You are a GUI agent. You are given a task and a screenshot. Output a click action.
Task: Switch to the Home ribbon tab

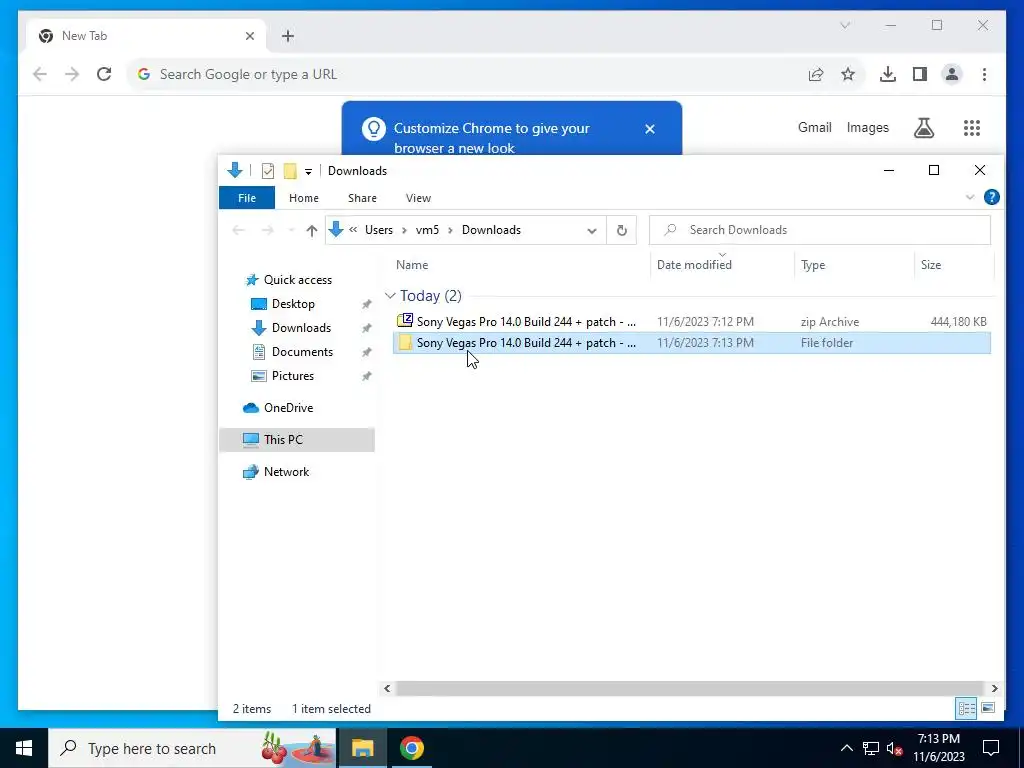tap(304, 198)
